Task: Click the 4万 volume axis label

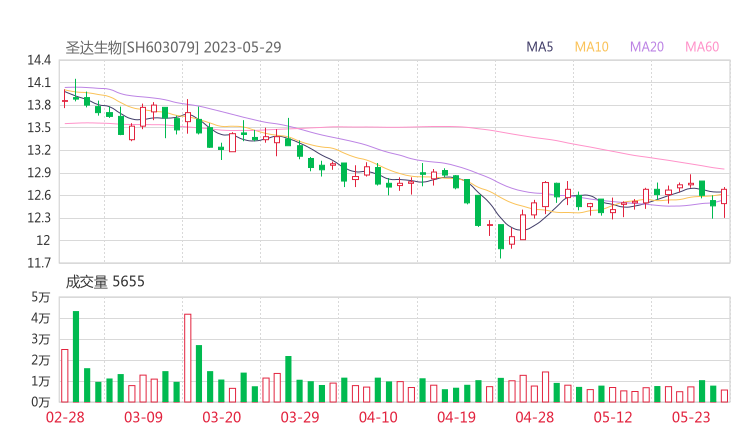Action: [41, 319]
